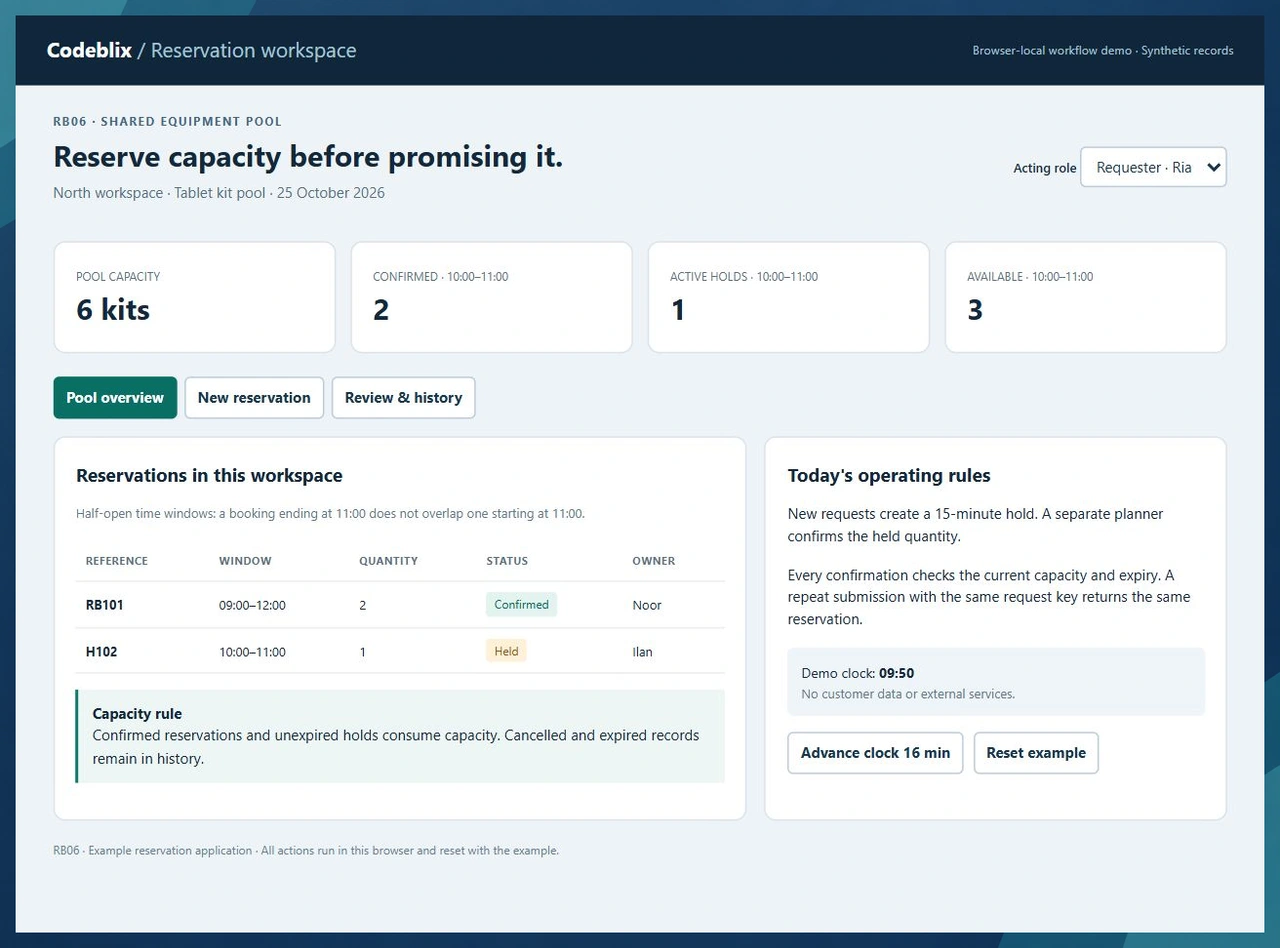
Task: Open the New reservation tab
Action: pos(254,397)
